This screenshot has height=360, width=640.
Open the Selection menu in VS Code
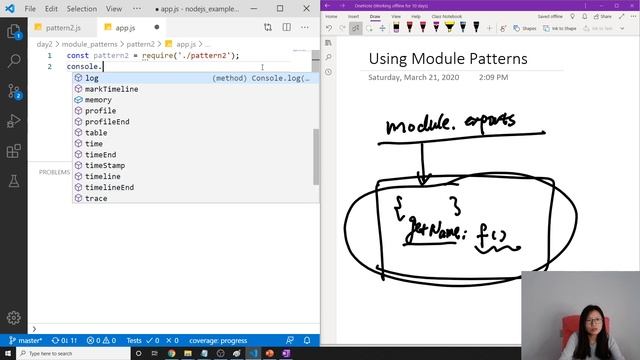point(82,9)
